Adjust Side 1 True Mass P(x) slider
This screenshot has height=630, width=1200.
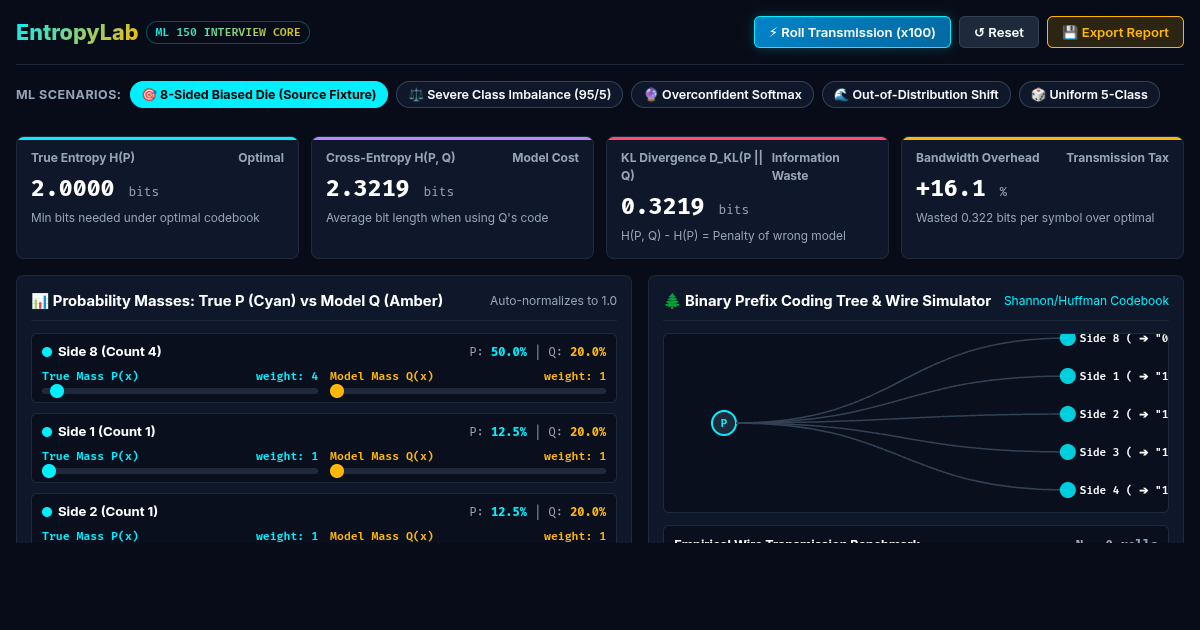(180, 471)
